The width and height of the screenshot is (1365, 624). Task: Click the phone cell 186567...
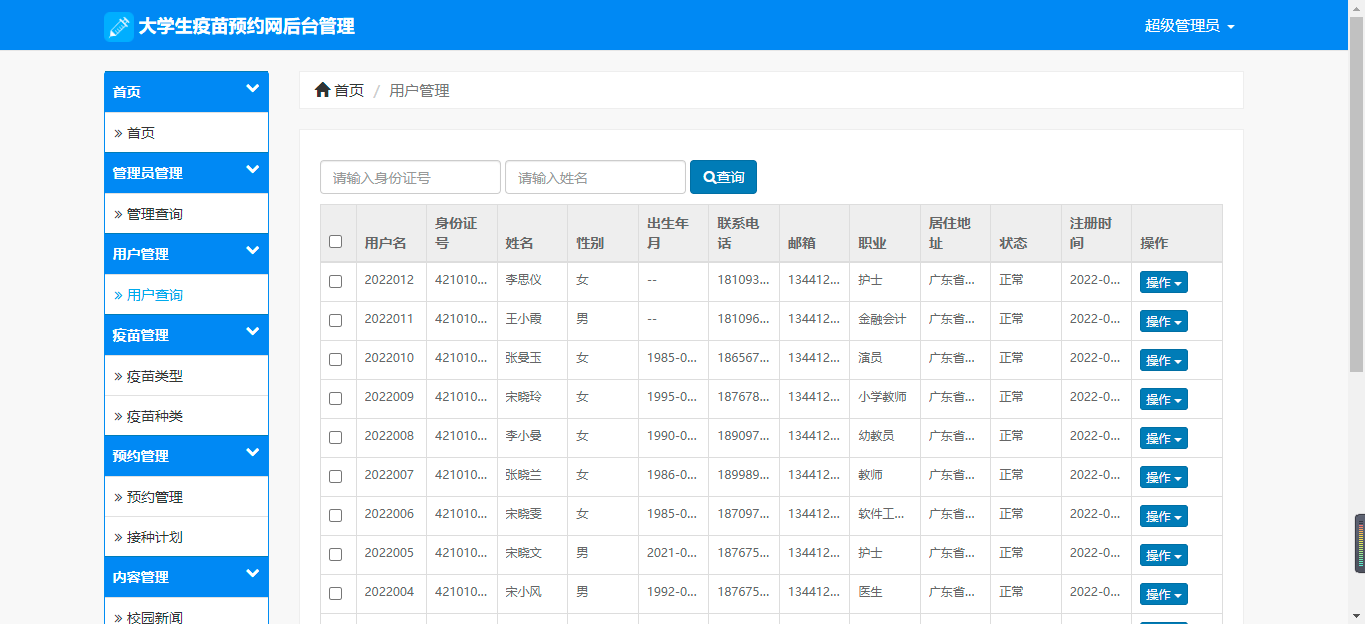[x=743, y=358]
